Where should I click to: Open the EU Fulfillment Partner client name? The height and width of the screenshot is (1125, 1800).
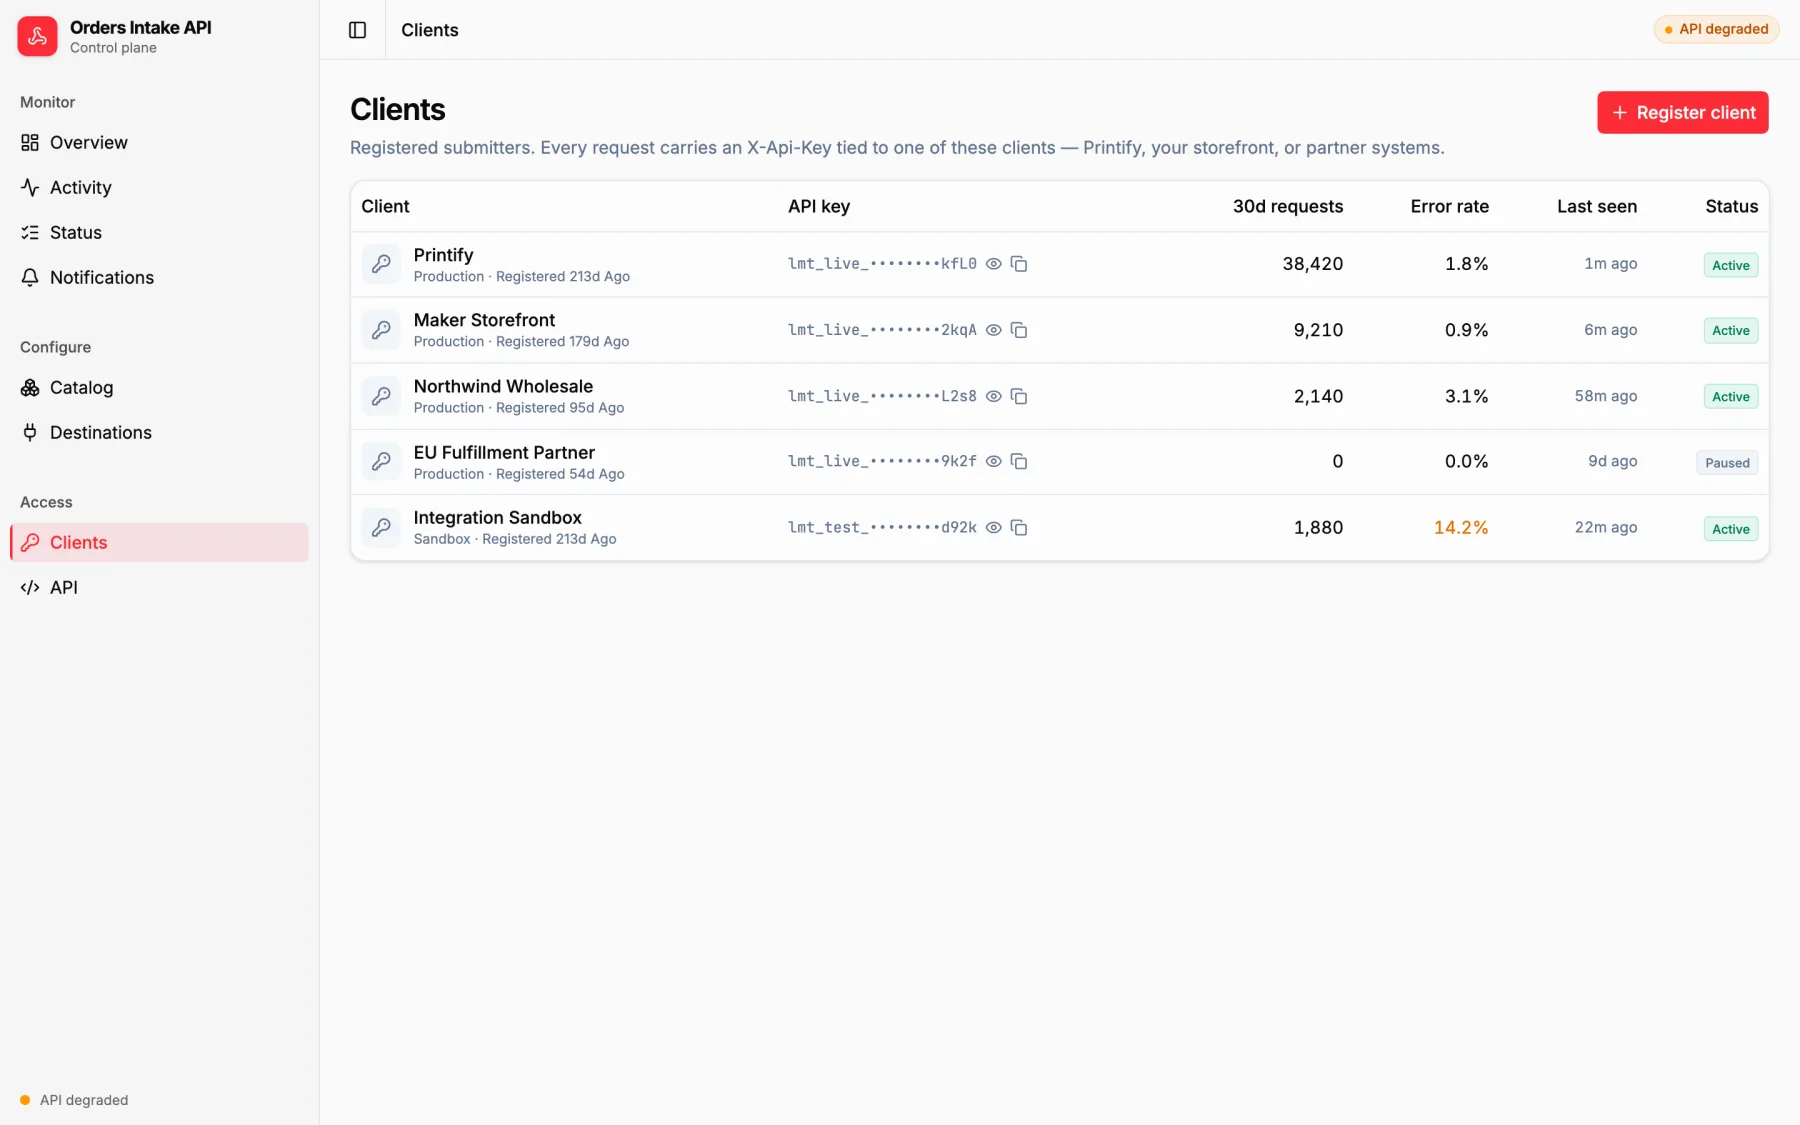point(504,452)
